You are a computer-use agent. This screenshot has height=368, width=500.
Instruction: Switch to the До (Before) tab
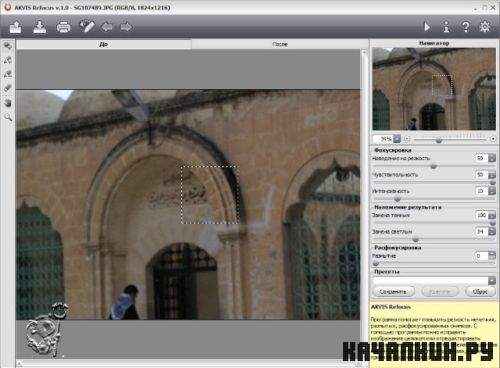coord(104,44)
